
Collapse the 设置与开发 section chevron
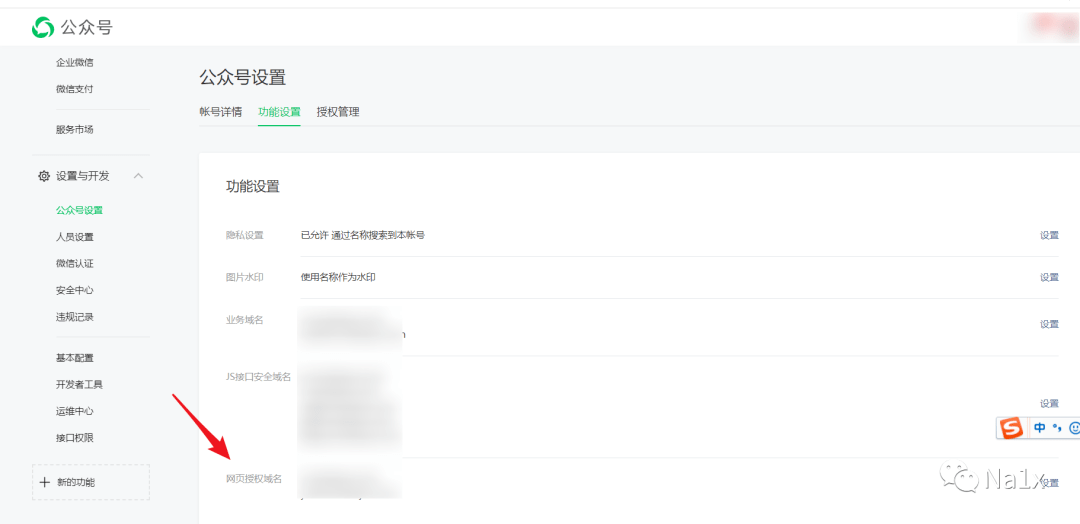coord(138,176)
